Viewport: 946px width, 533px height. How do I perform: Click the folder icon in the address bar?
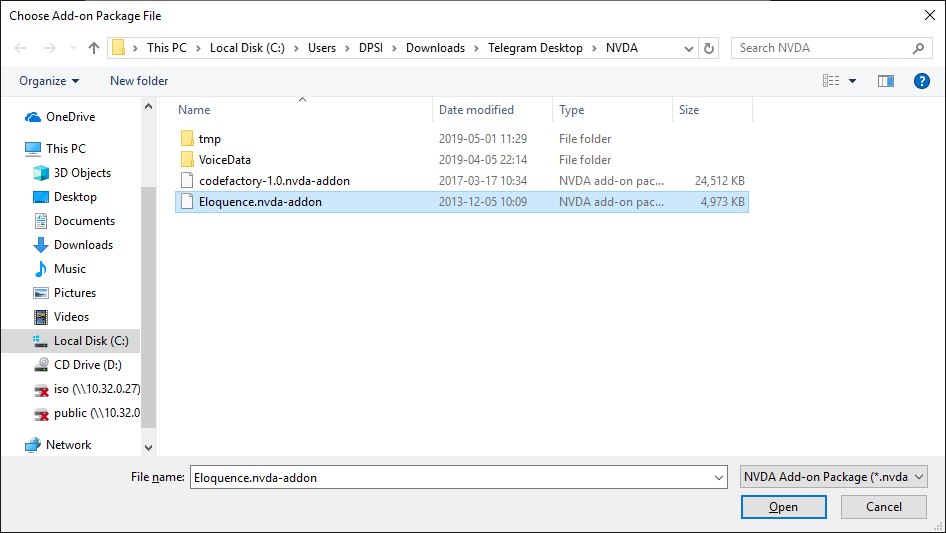[x=119, y=48]
